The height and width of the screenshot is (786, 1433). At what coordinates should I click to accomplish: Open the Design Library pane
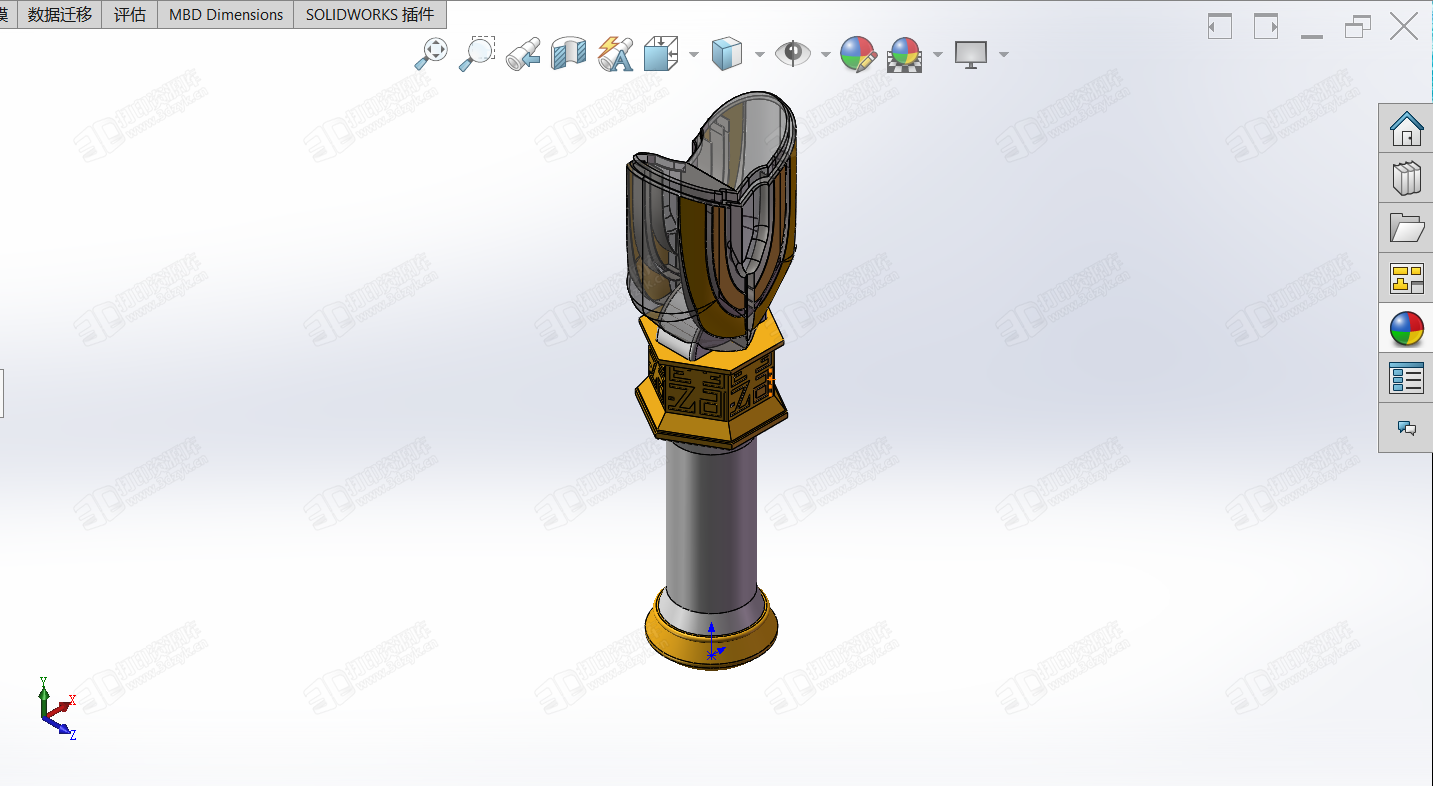coord(1406,178)
